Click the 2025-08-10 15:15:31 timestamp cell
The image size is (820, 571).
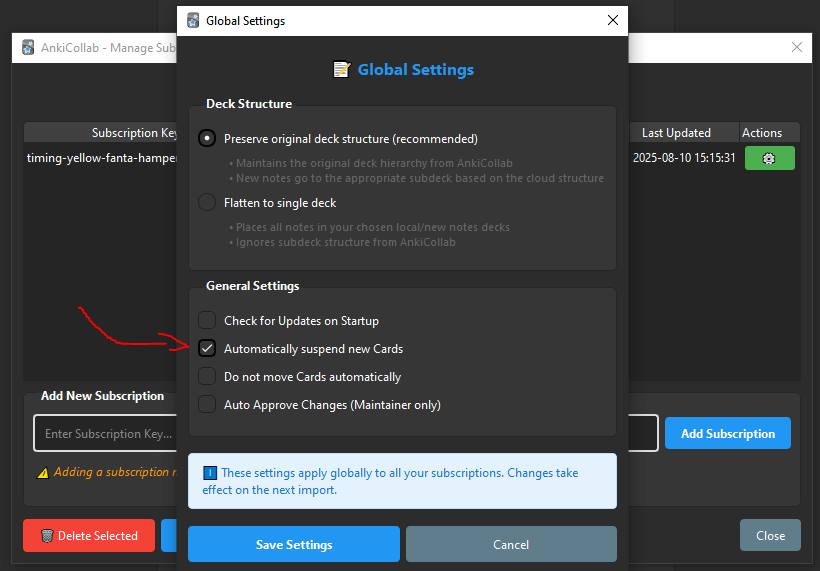[684, 158]
